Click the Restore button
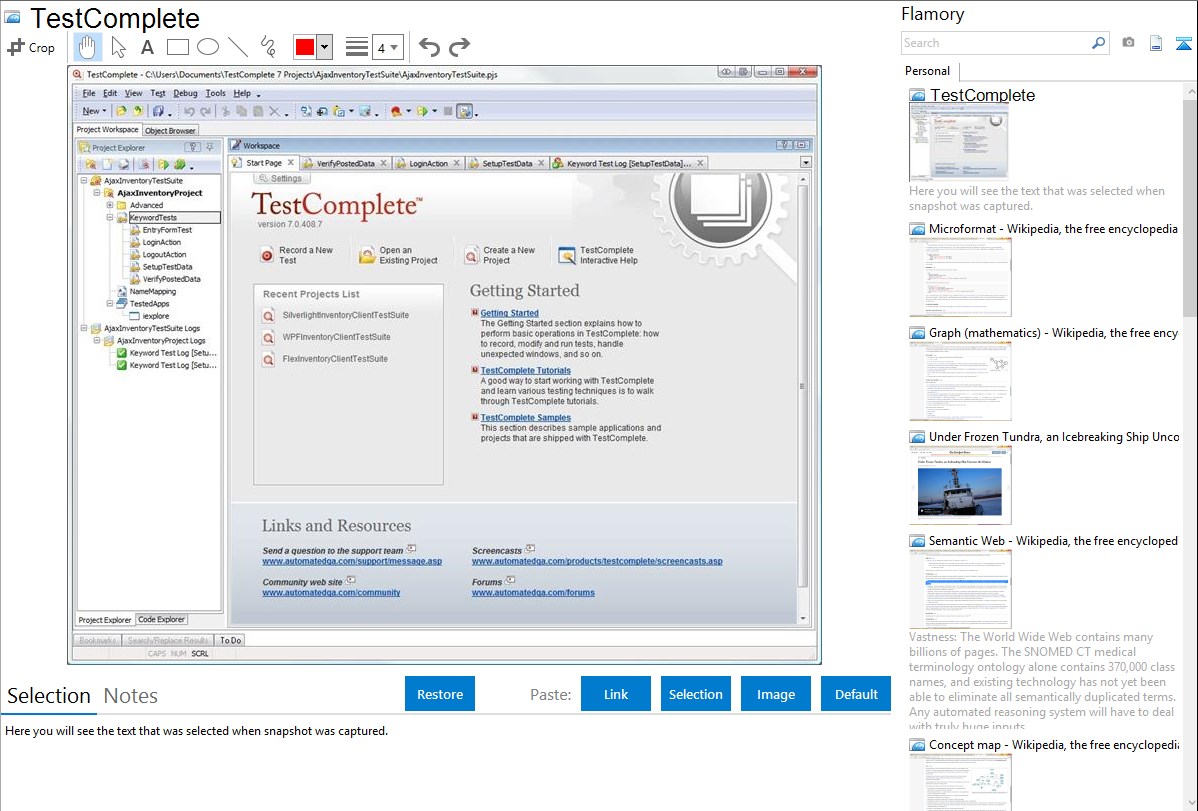The width and height of the screenshot is (1198, 811). (440, 694)
